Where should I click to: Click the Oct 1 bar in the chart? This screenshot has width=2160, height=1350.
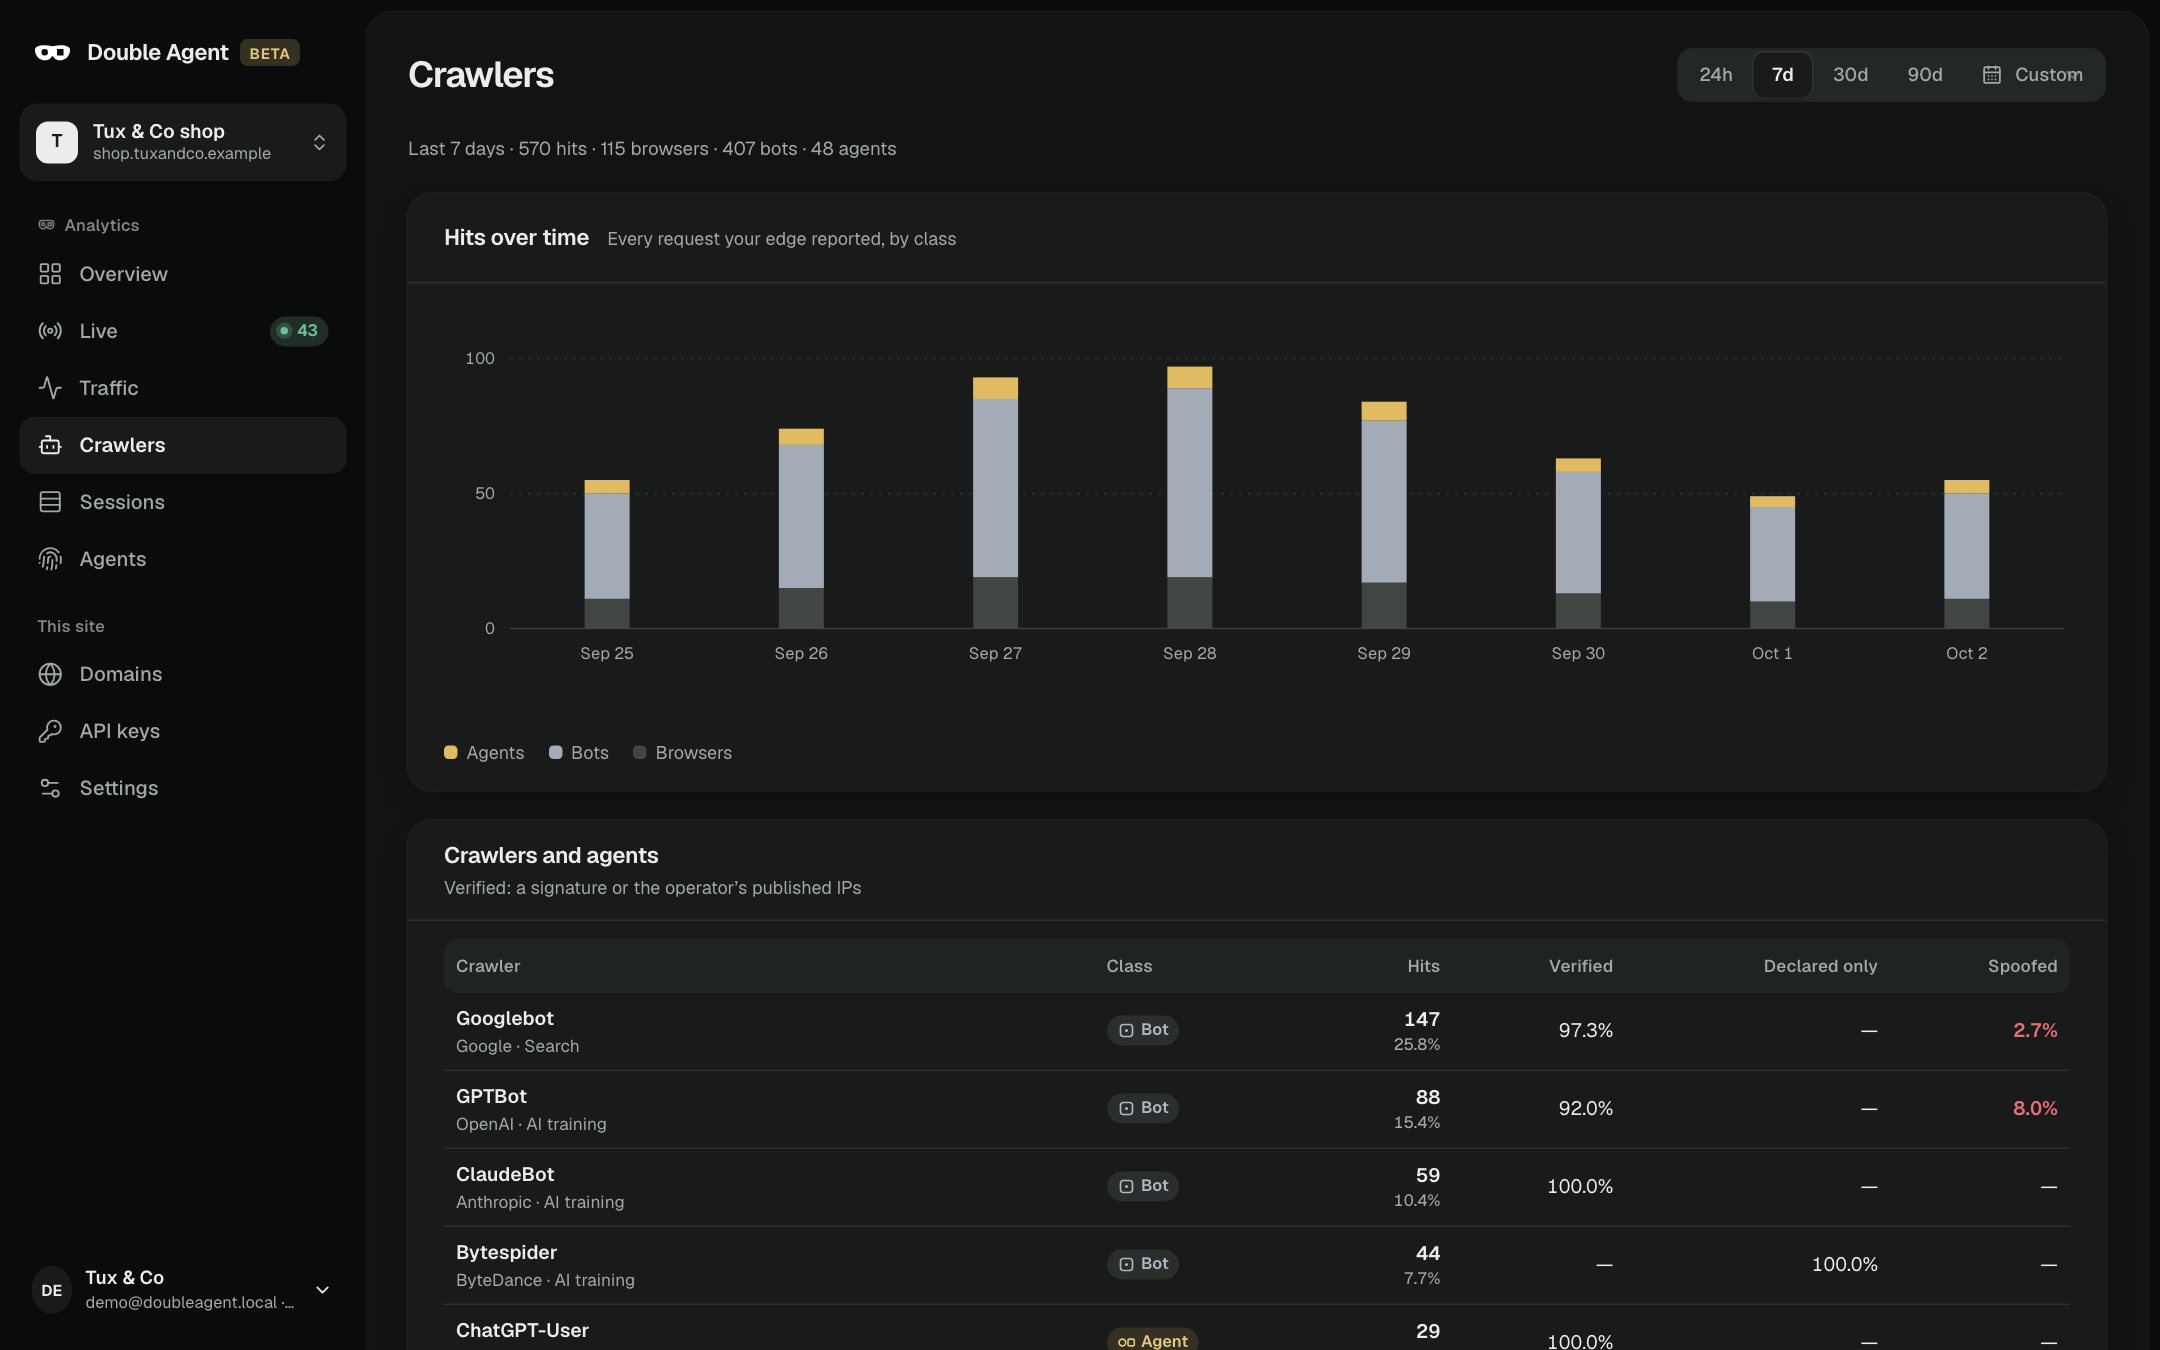pos(1772,562)
